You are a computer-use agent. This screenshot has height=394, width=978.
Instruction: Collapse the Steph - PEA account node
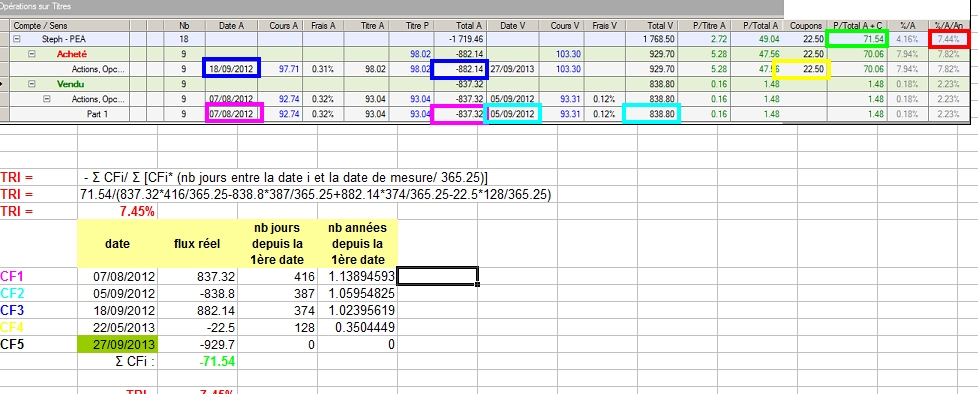17,39
